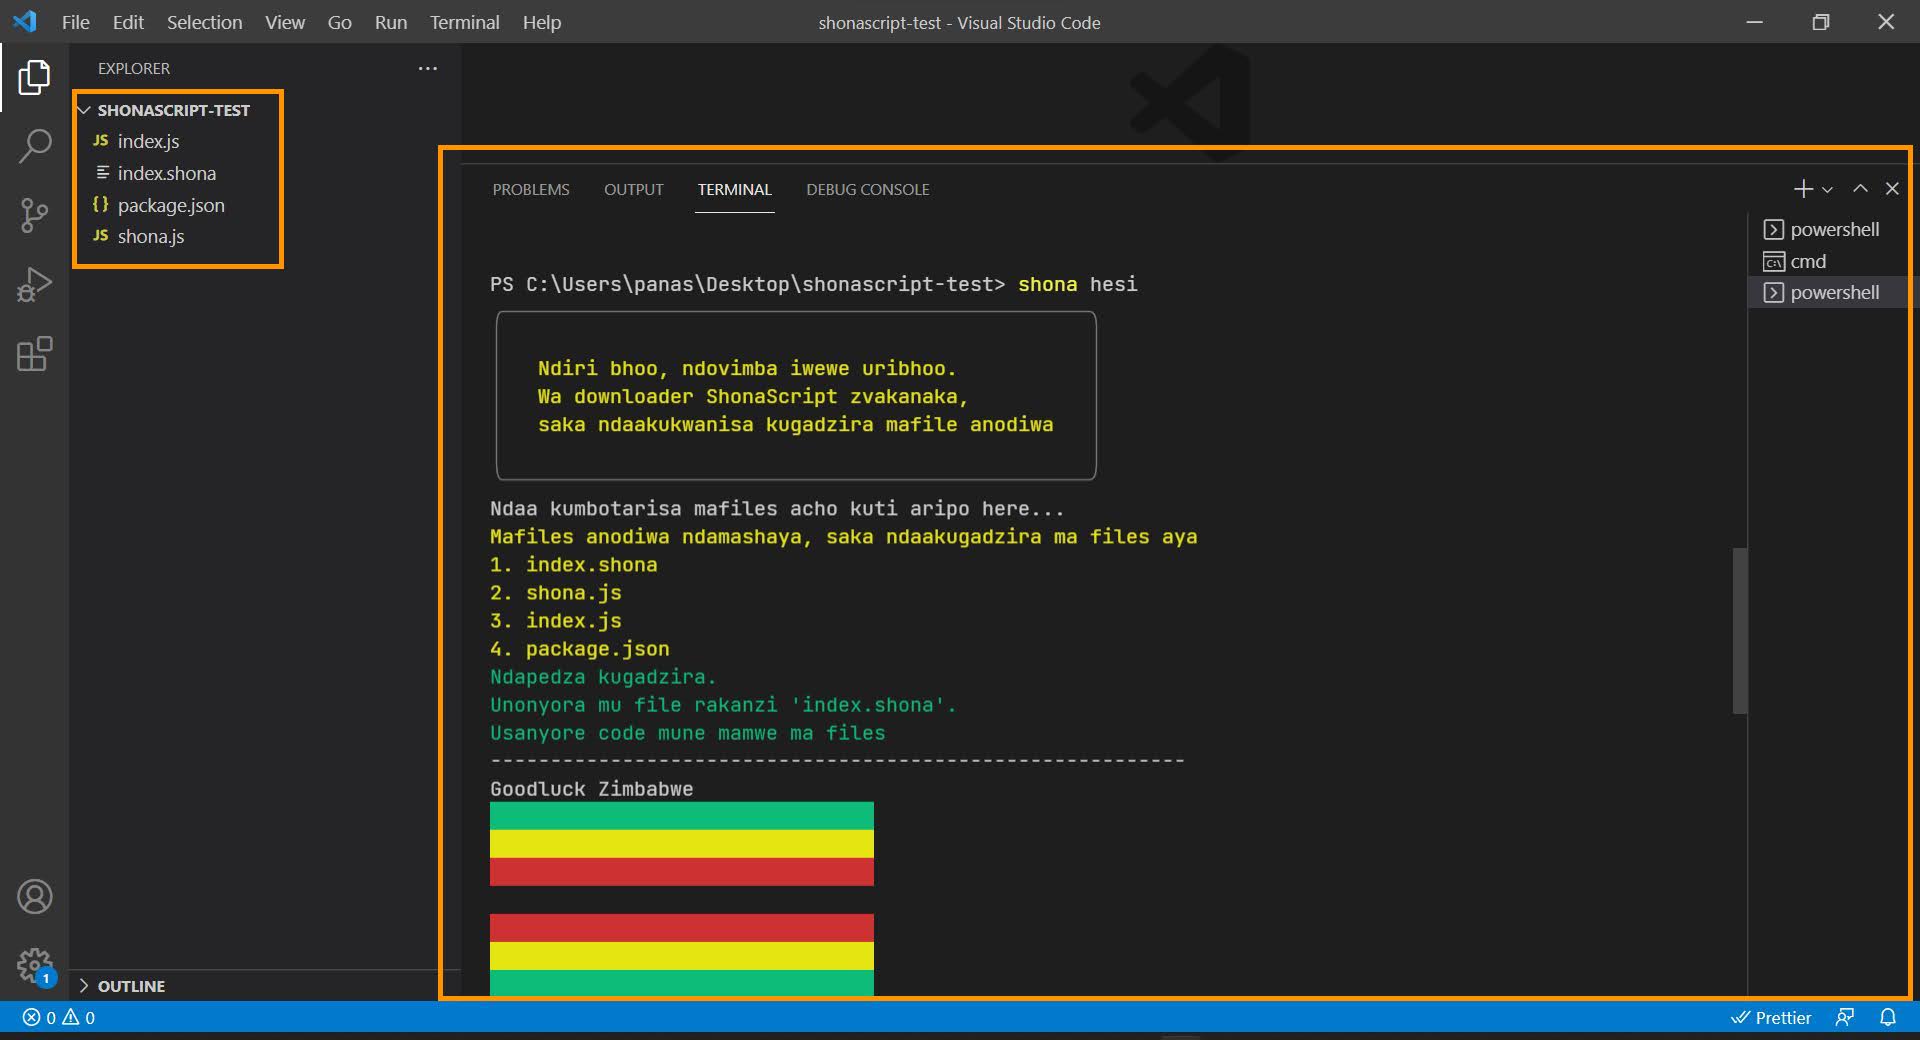Open the Search view in activity bar
This screenshot has width=1920, height=1040.
pyautogui.click(x=34, y=146)
